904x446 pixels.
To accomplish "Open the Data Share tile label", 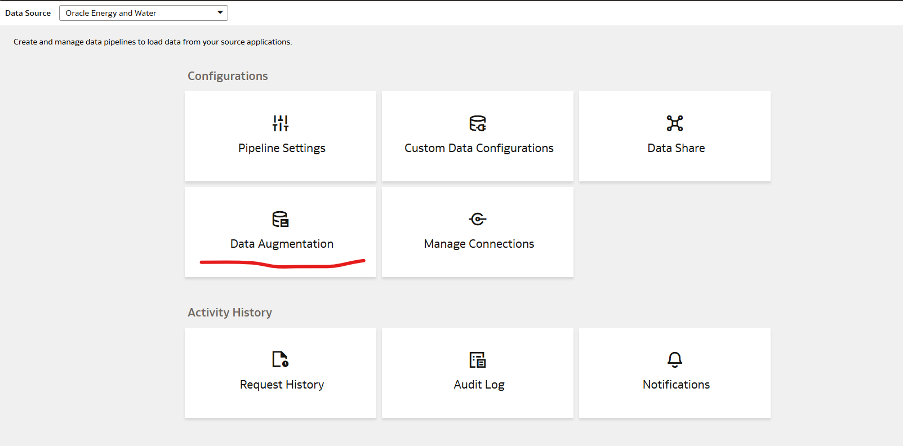I will tap(675, 148).
